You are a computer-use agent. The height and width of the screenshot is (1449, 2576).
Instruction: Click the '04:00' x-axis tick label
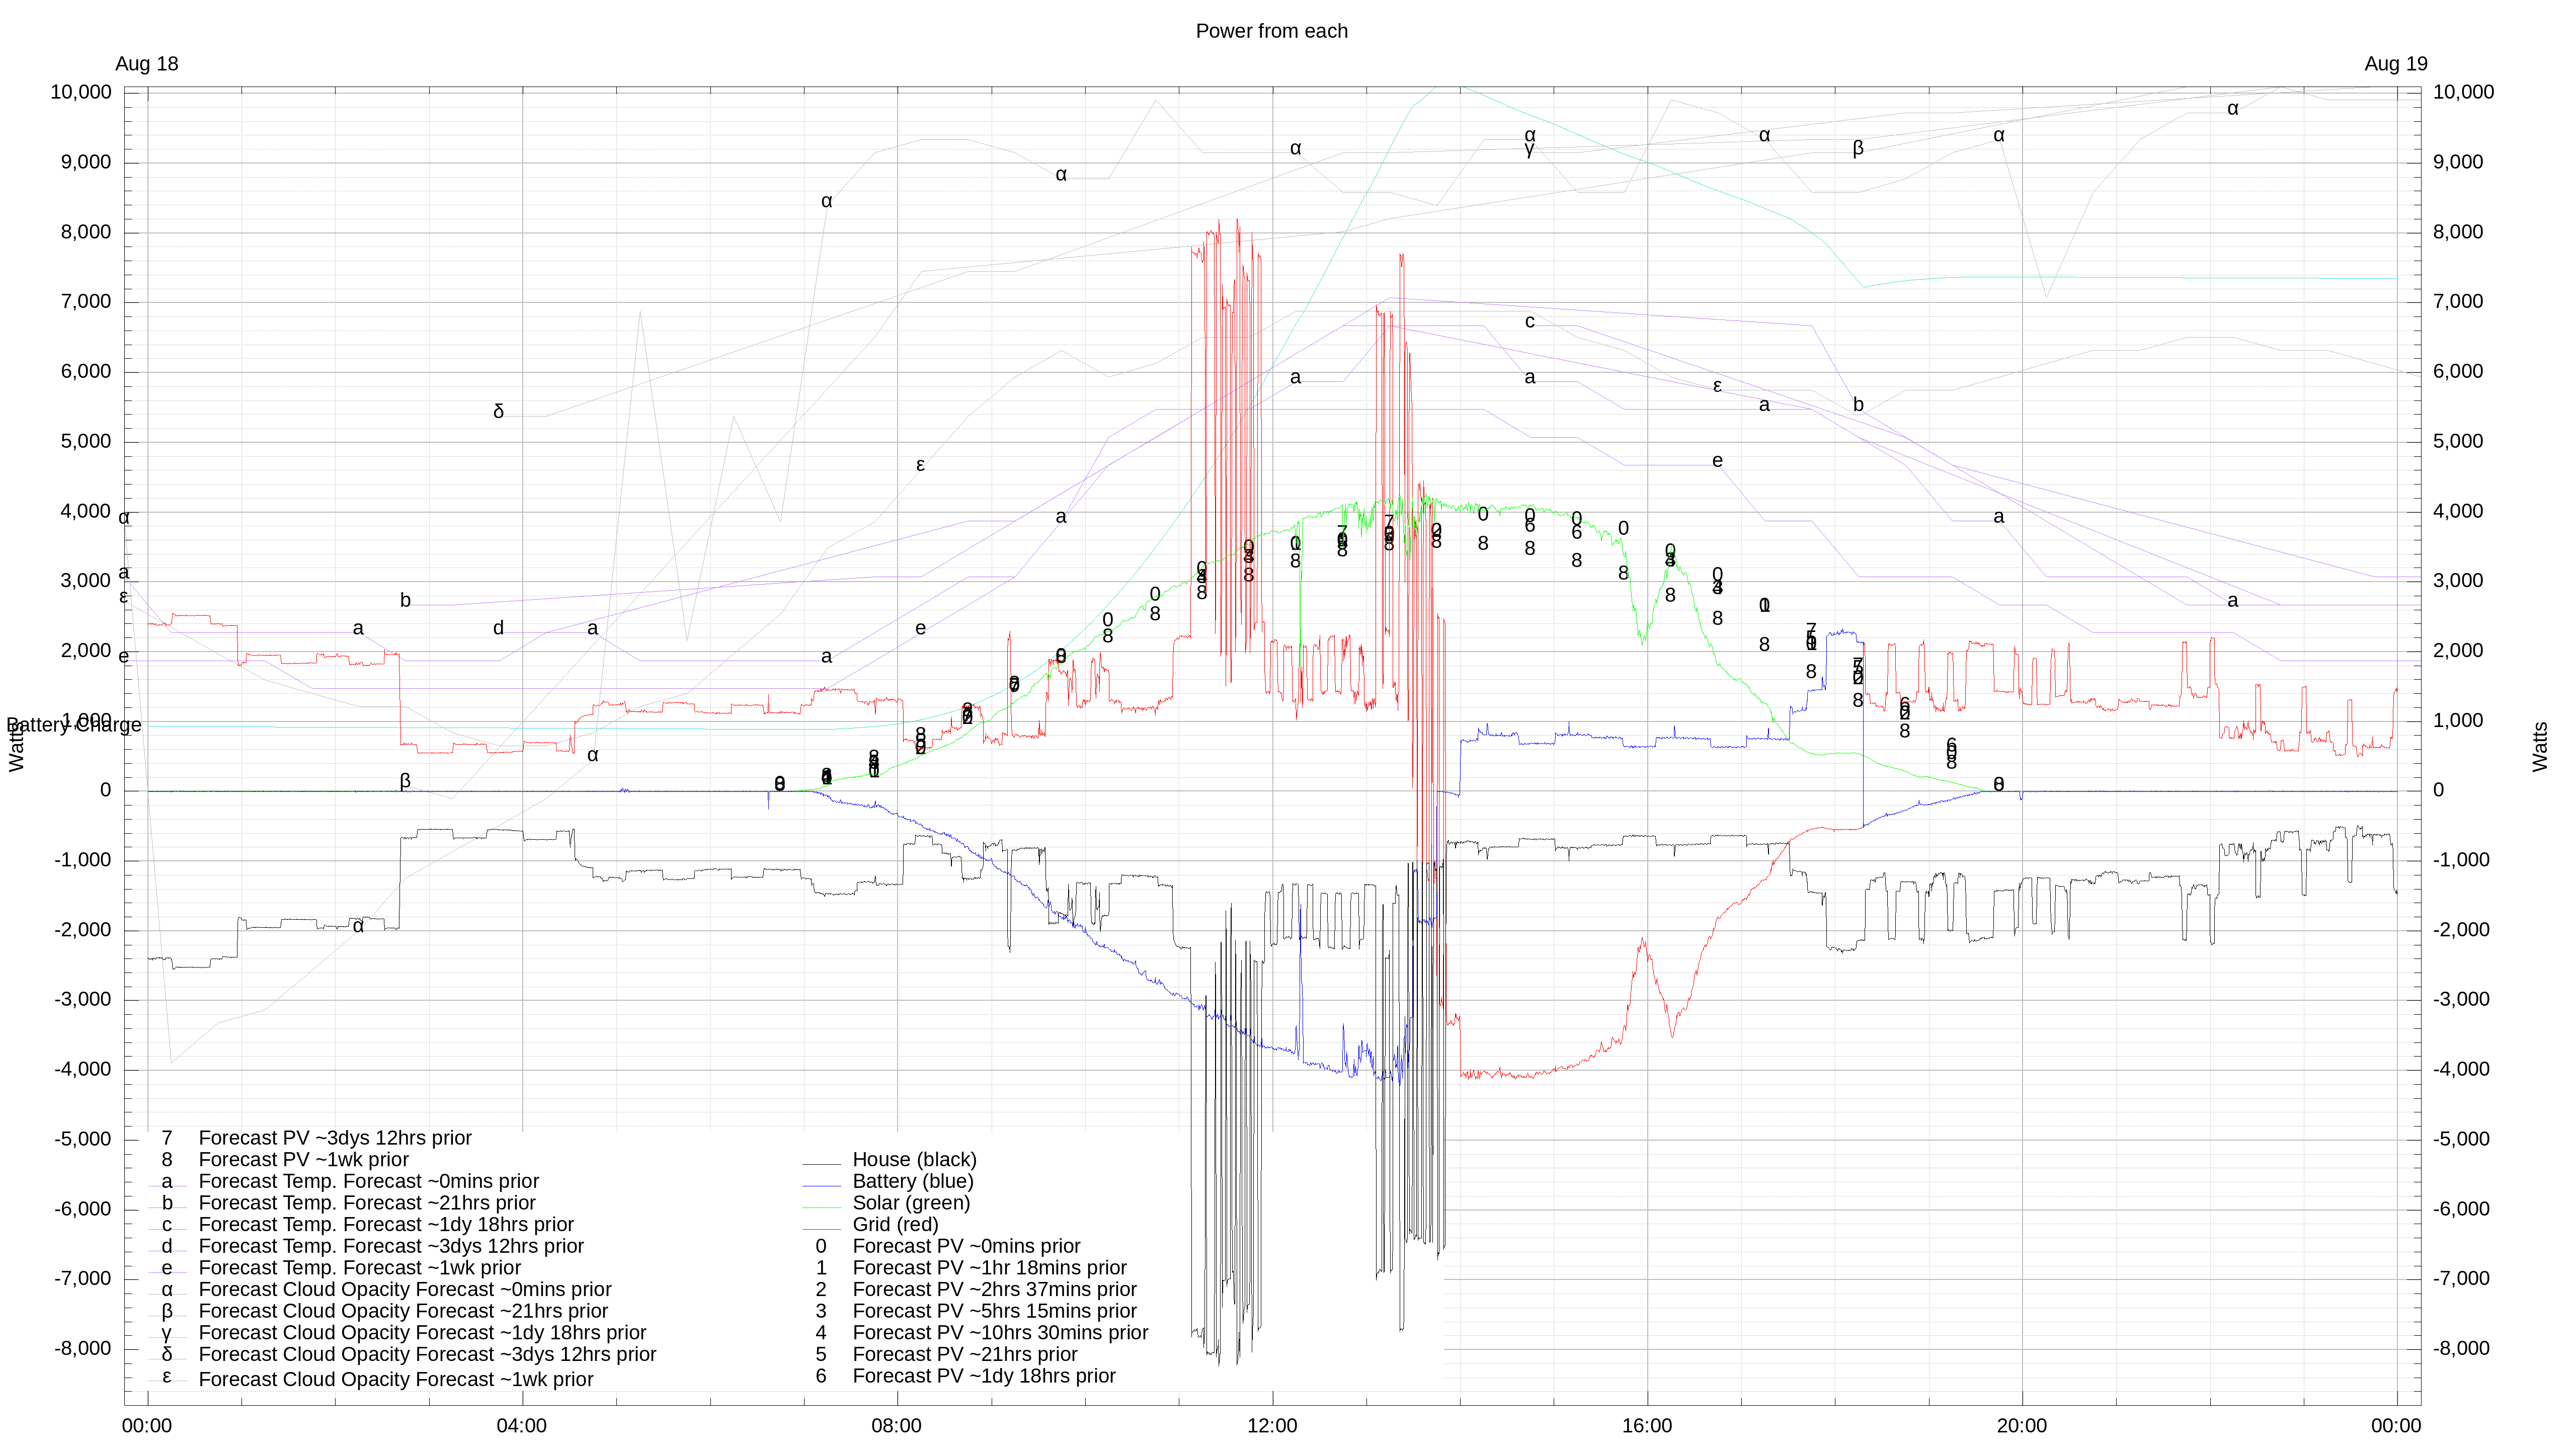point(522,1426)
